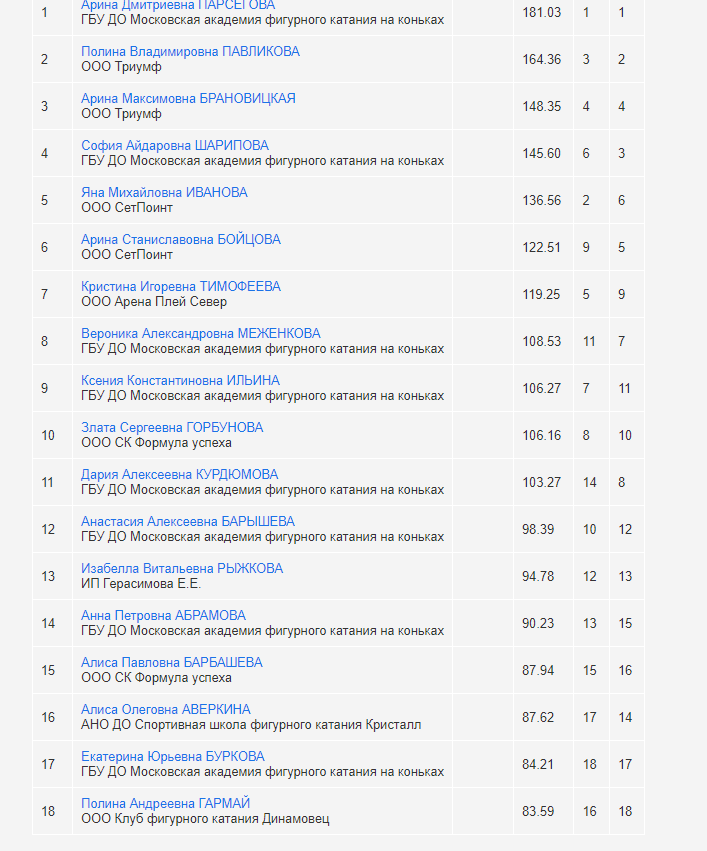The height and width of the screenshot is (851, 707).
Task: Click place number 10 in ГОРБУНОВА row
Action: pyautogui.click(x=48, y=435)
